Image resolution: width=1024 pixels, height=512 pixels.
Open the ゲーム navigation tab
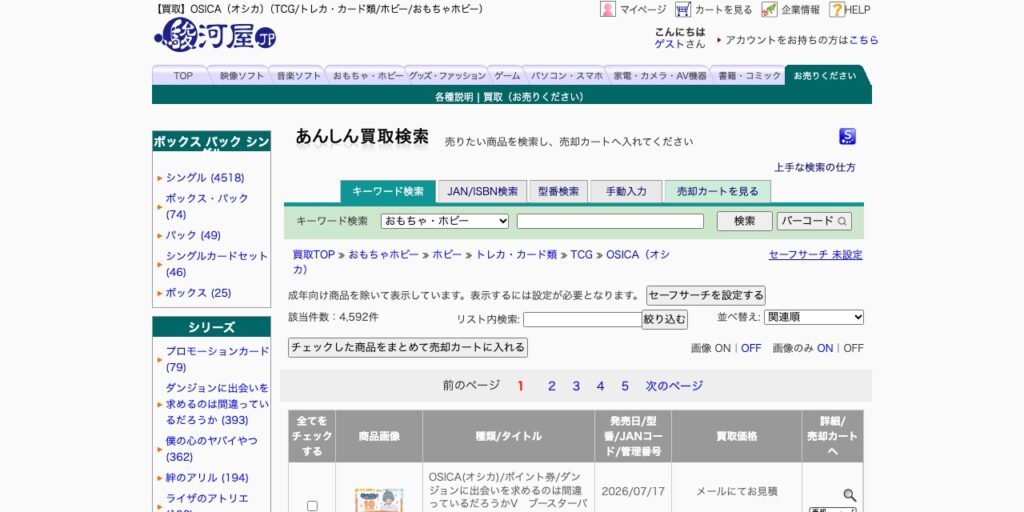(507, 76)
